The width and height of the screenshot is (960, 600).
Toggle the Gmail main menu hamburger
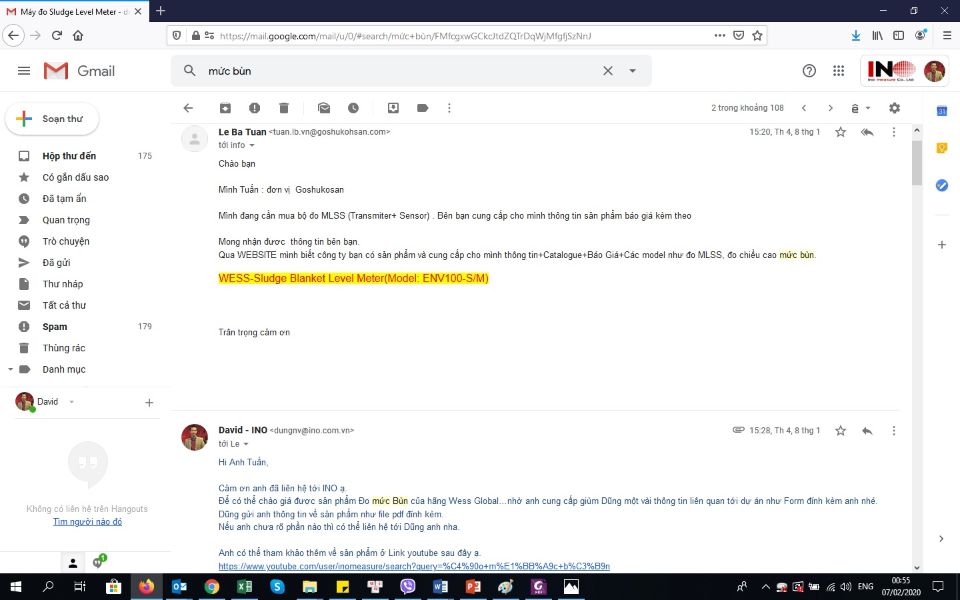24,71
